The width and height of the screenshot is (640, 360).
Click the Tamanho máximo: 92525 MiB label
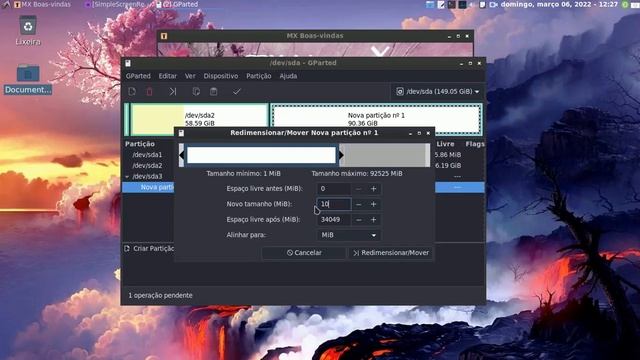coord(357,173)
